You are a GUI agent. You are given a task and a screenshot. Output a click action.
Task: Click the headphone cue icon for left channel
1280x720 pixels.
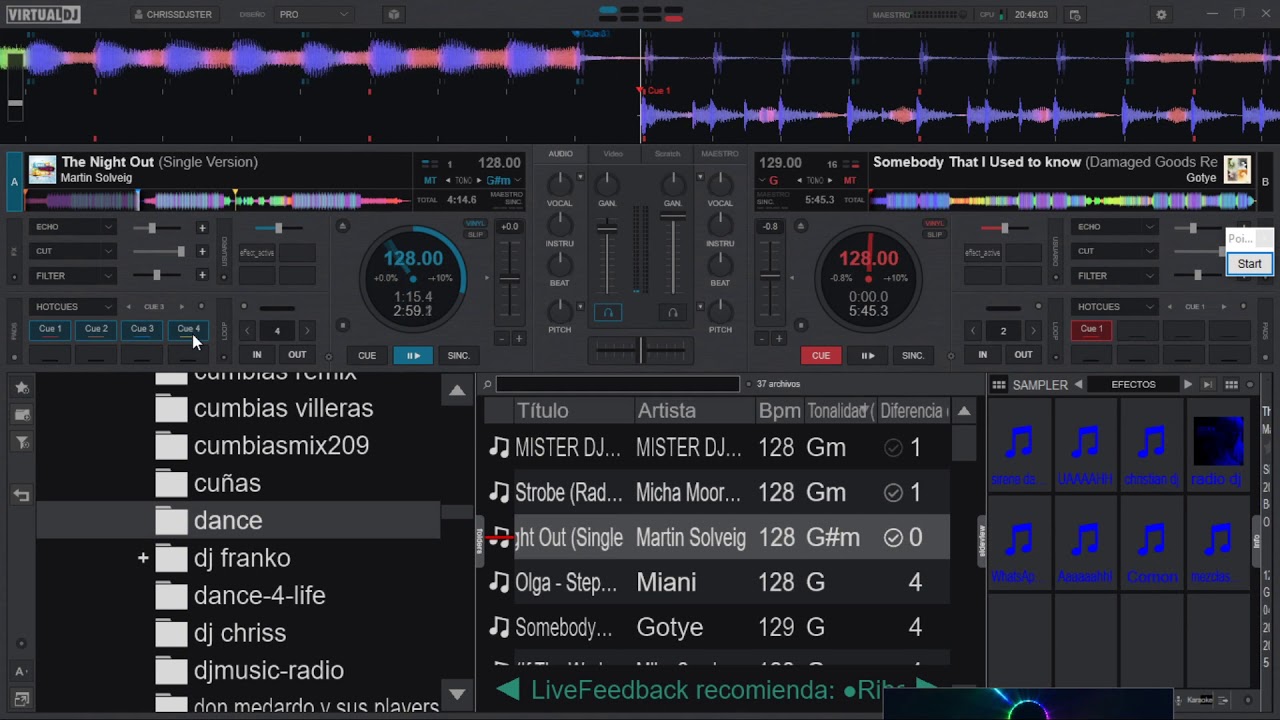(x=607, y=312)
